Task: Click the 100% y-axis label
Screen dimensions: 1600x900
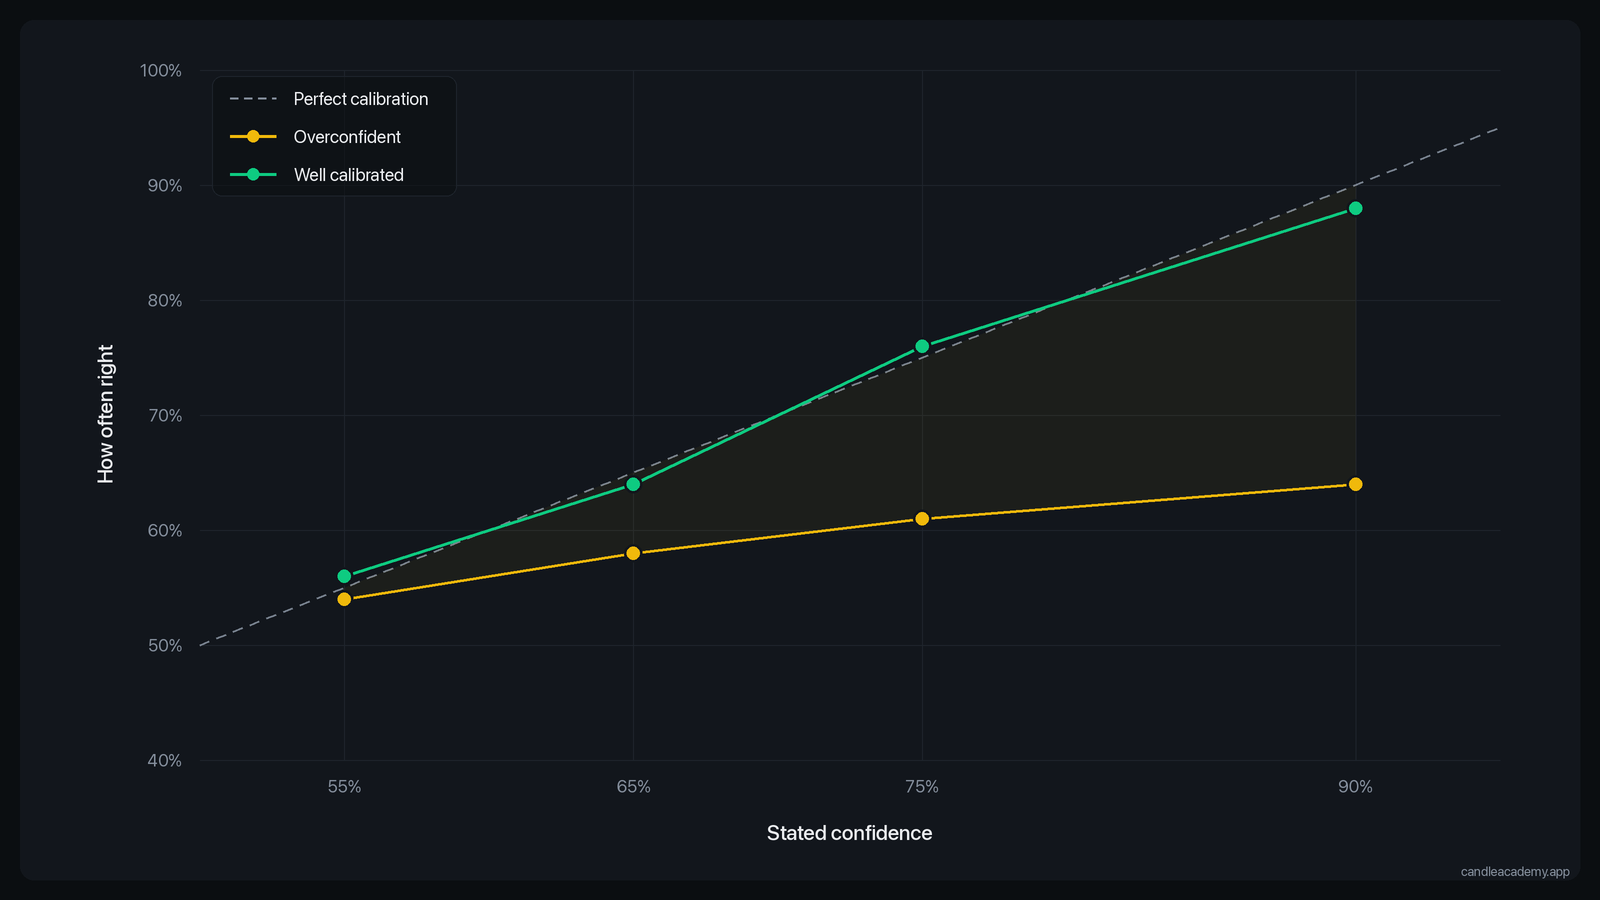Action: [161, 71]
